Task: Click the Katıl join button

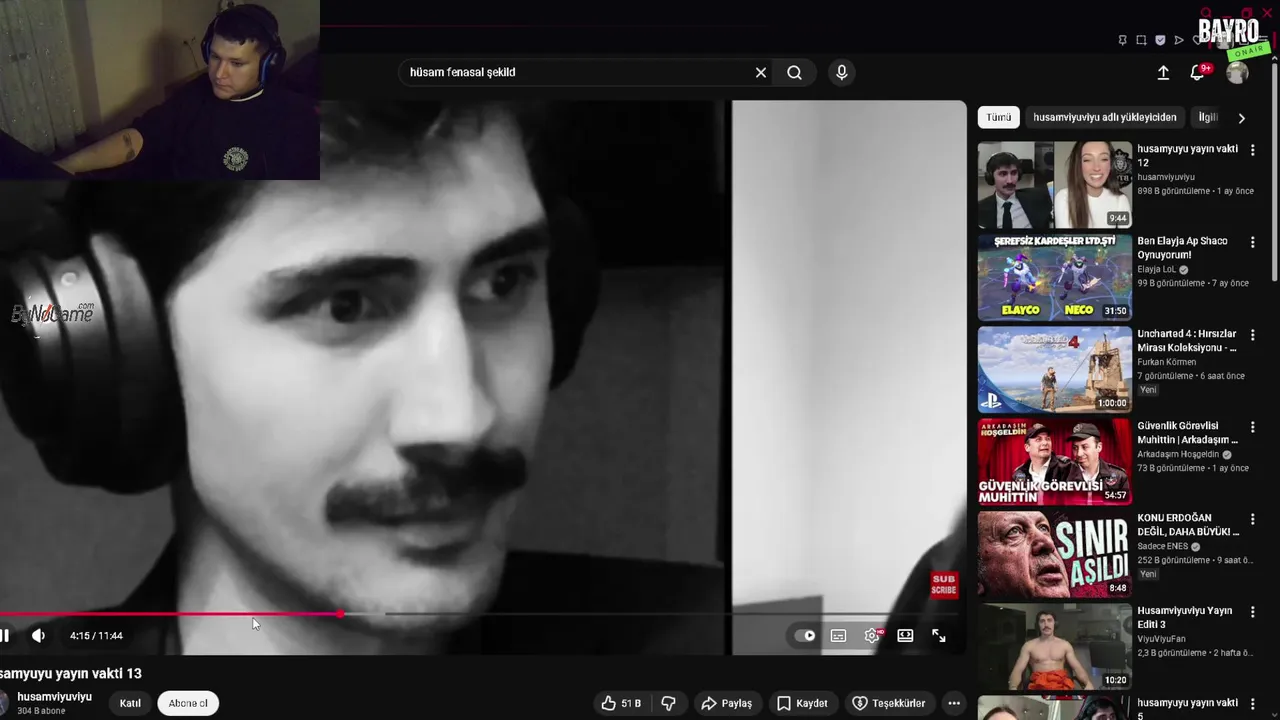Action: [x=130, y=703]
